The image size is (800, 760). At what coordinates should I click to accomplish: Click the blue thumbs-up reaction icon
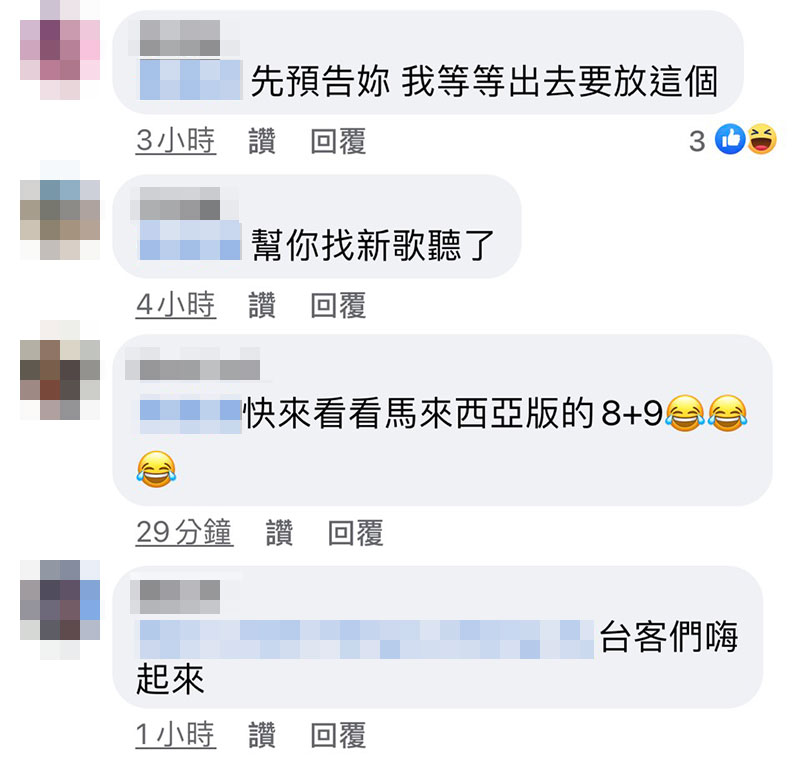[730, 139]
